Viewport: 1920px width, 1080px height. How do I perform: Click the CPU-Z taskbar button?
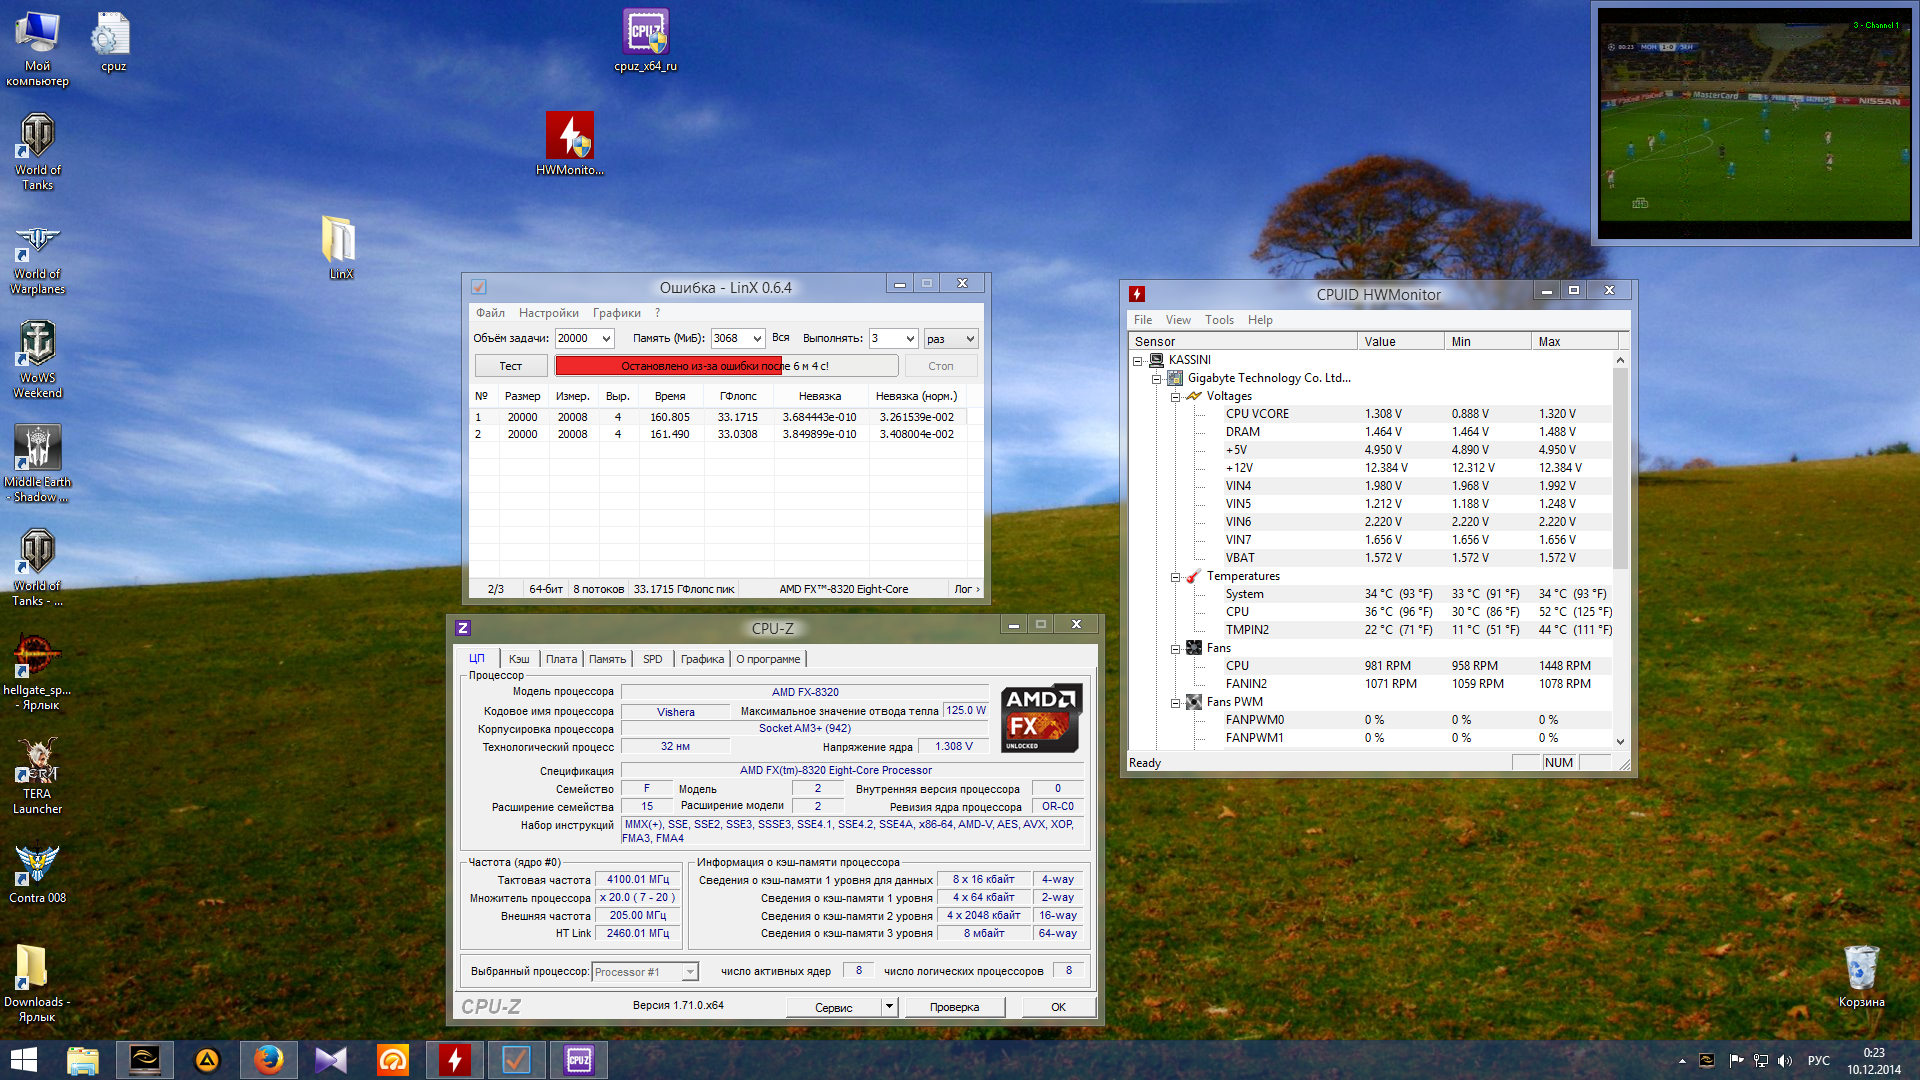578,1060
